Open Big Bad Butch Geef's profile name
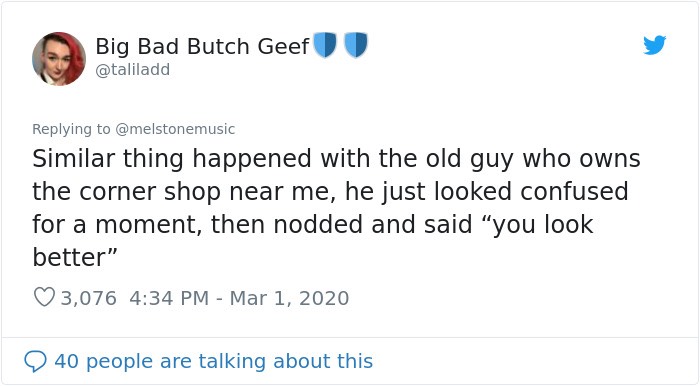Viewport: 700px width, 386px height. coord(202,46)
